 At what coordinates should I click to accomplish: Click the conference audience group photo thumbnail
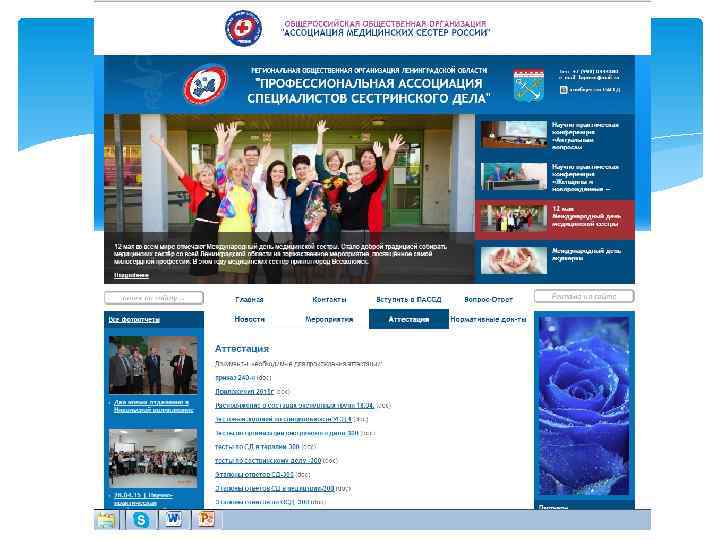tap(153, 458)
